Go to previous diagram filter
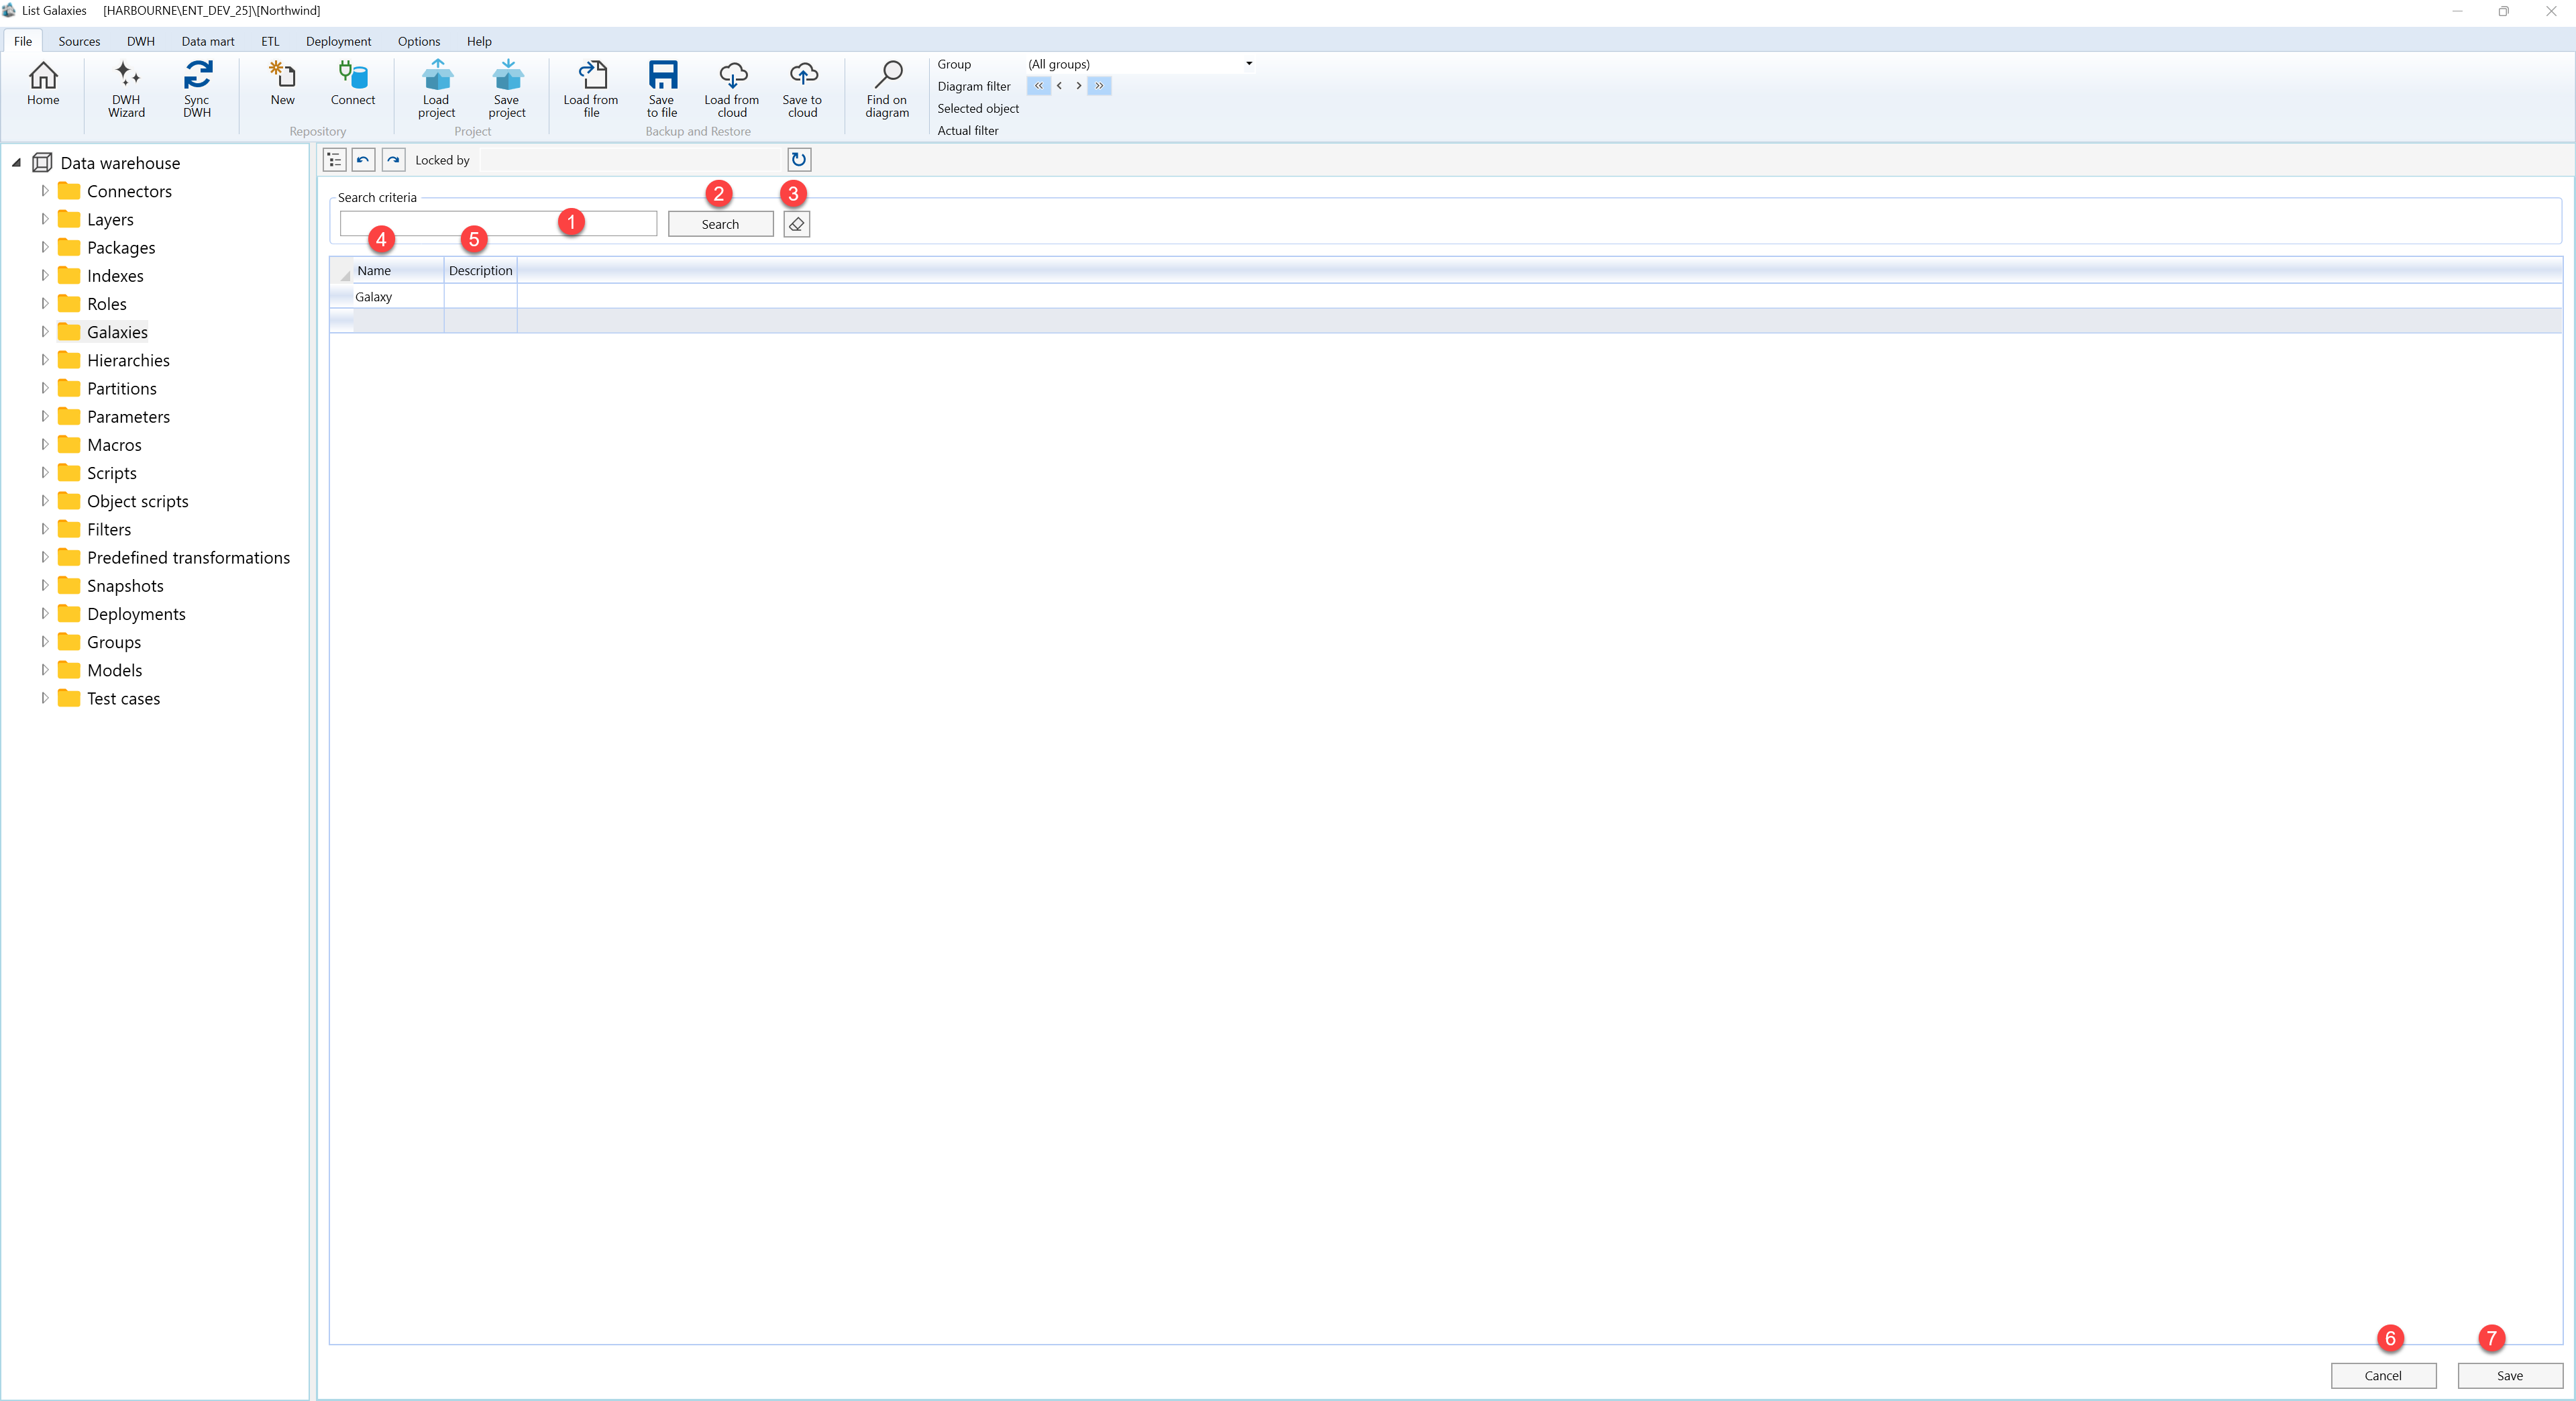The width and height of the screenshot is (2576, 1401). pyautogui.click(x=1059, y=86)
